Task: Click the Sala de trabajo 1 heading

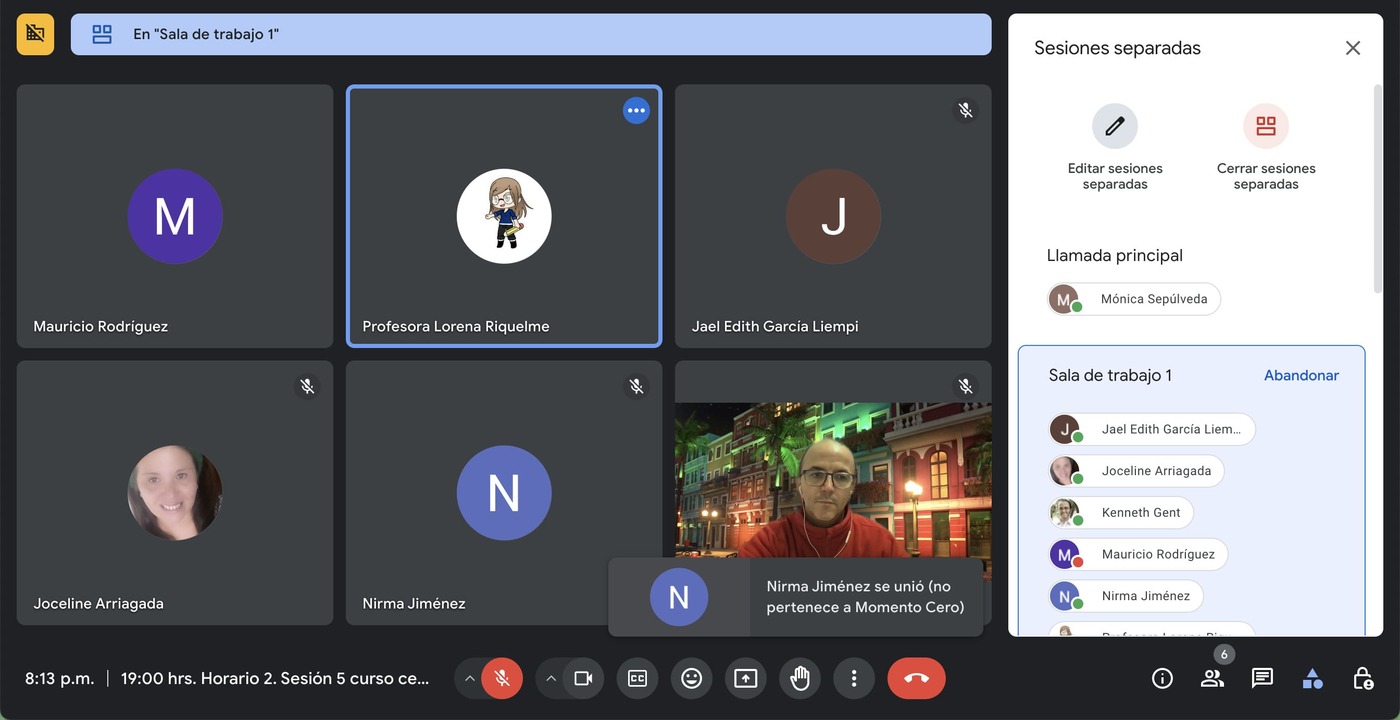Action: pyautogui.click(x=1110, y=376)
